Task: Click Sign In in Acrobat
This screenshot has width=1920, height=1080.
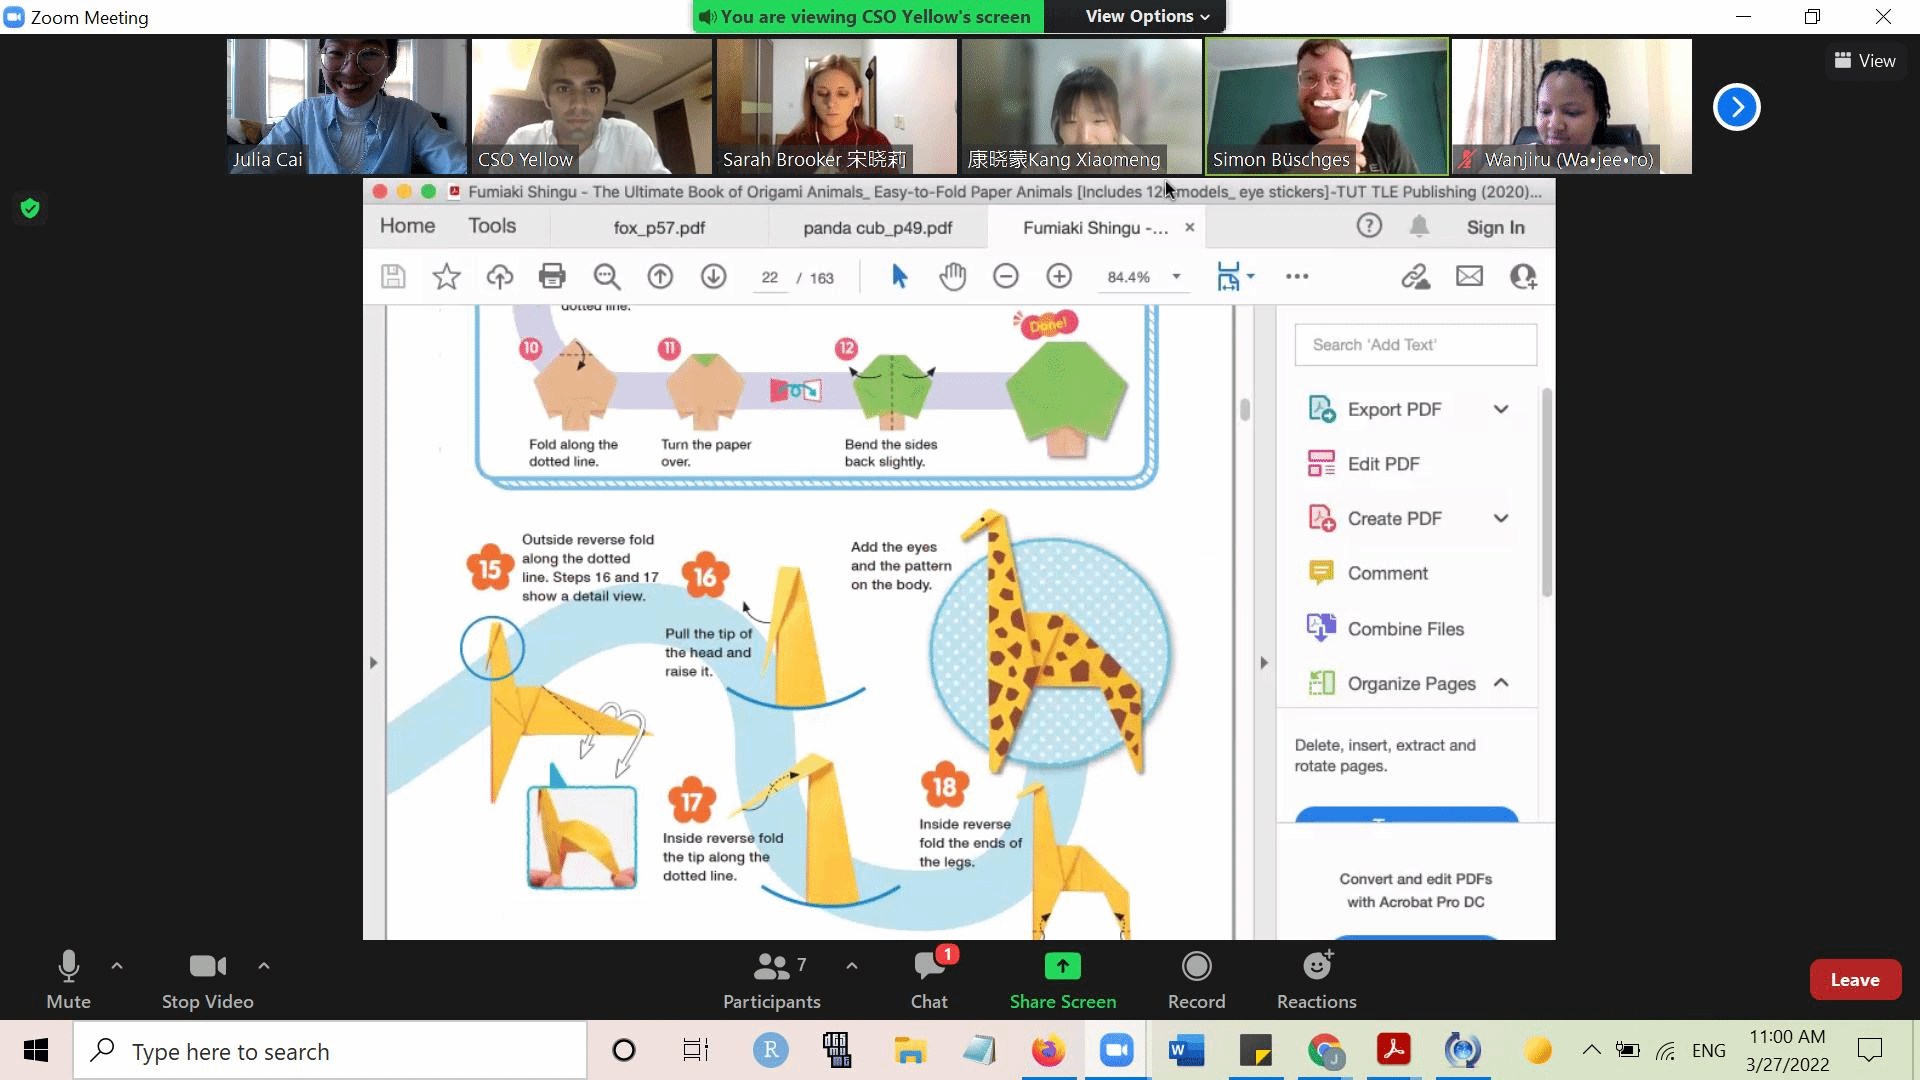Action: [1495, 227]
